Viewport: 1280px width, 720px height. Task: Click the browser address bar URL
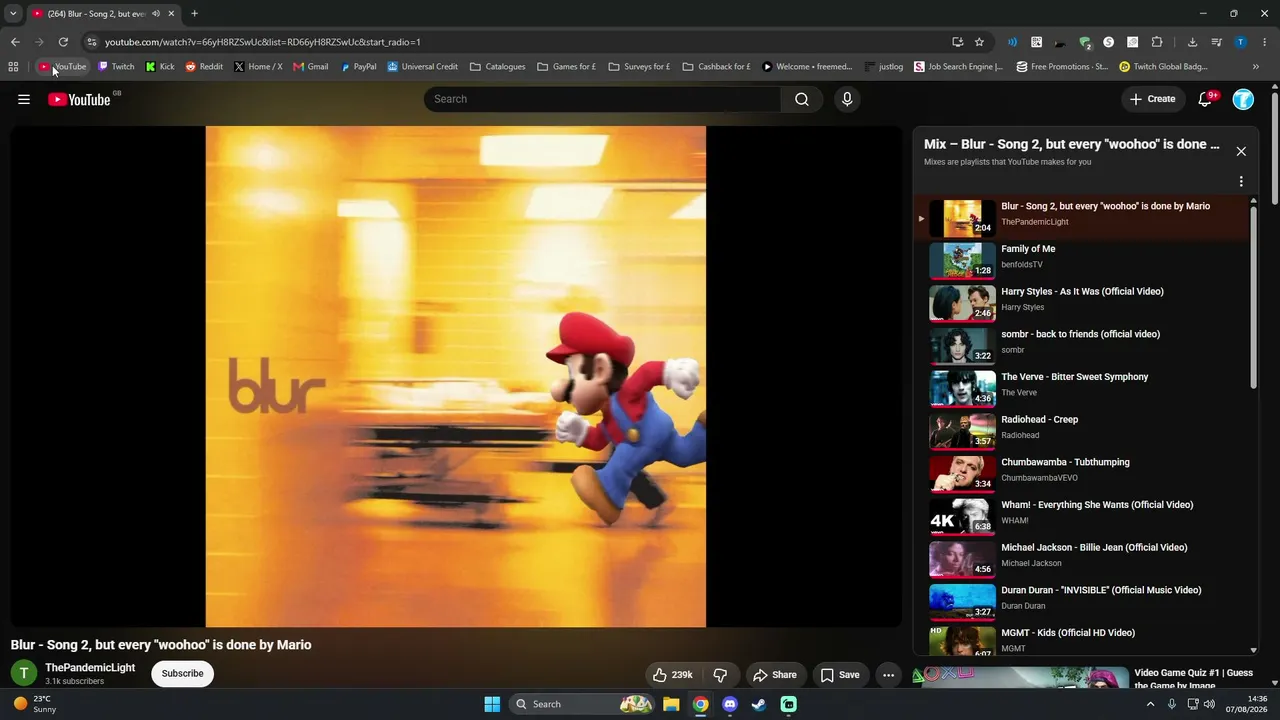tap(263, 42)
